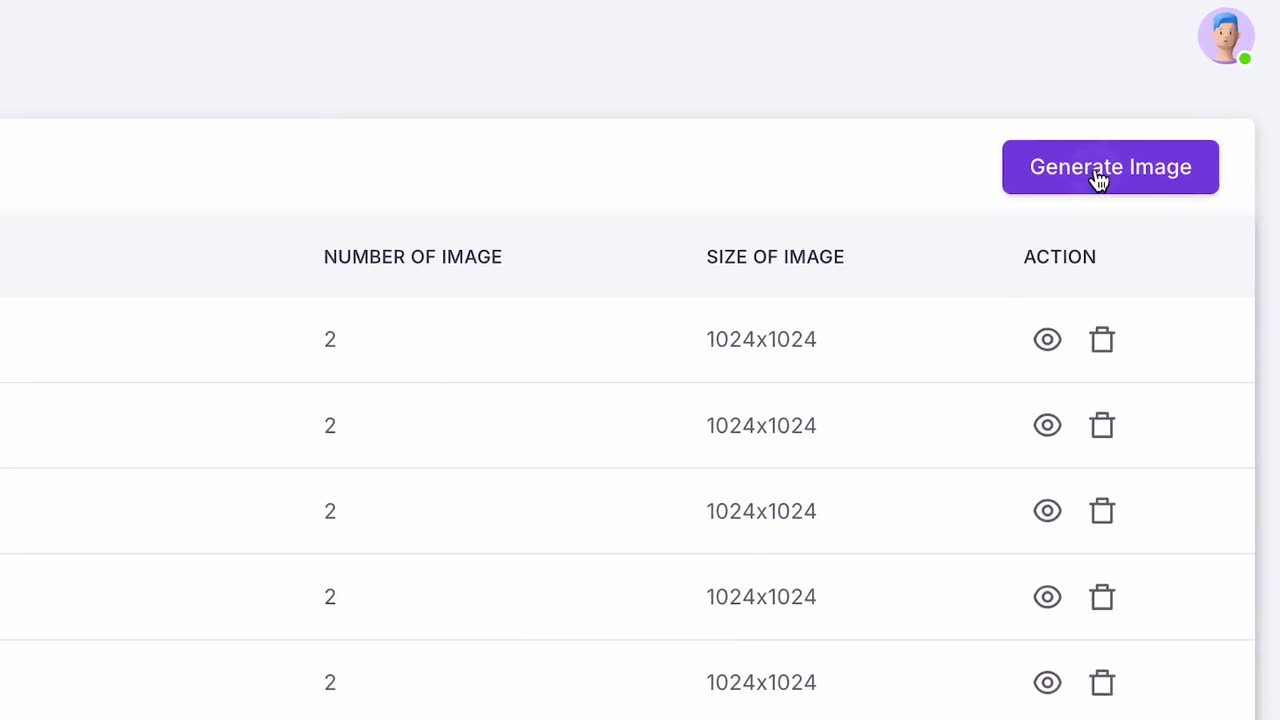Select the 1024x1024 size in the third row
The height and width of the screenshot is (720, 1280).
(762, 511)
